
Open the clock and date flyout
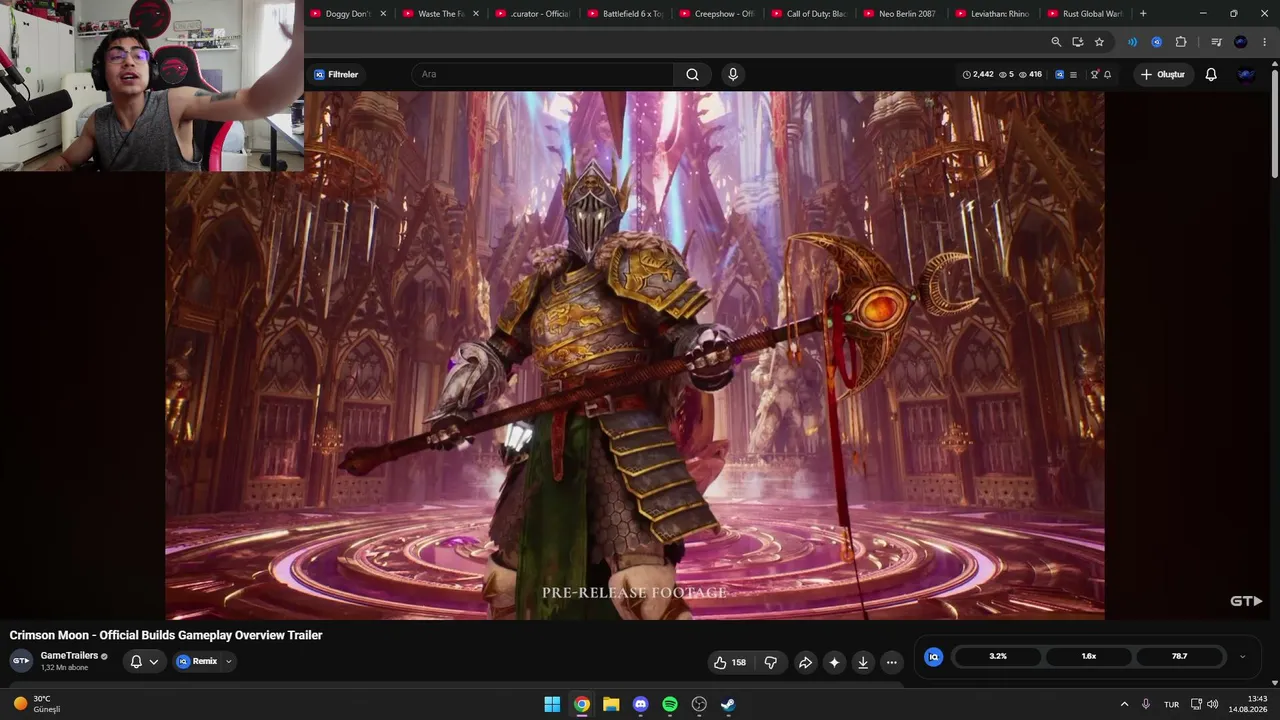(1248, 704)
